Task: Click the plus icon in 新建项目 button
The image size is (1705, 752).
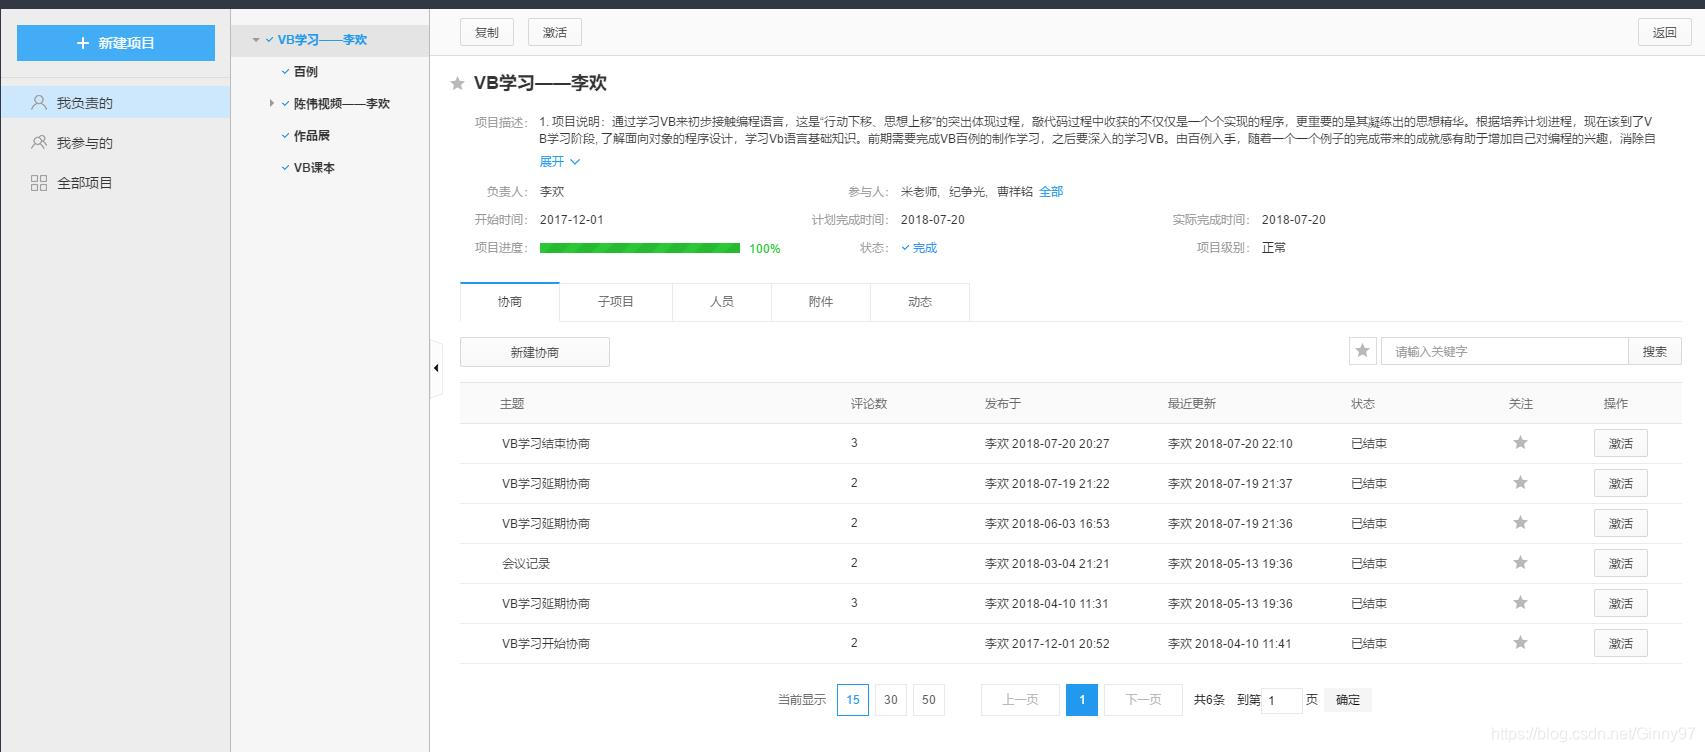Action: [83, 43]
